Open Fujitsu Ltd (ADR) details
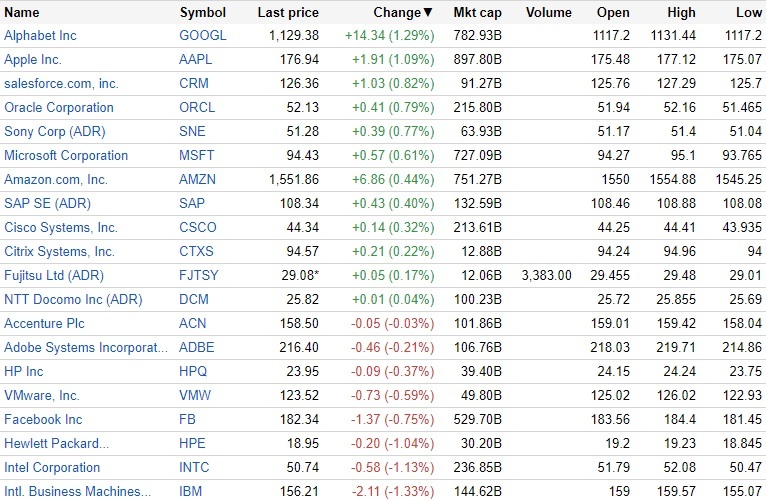766x501 pixels. (54, 276)
